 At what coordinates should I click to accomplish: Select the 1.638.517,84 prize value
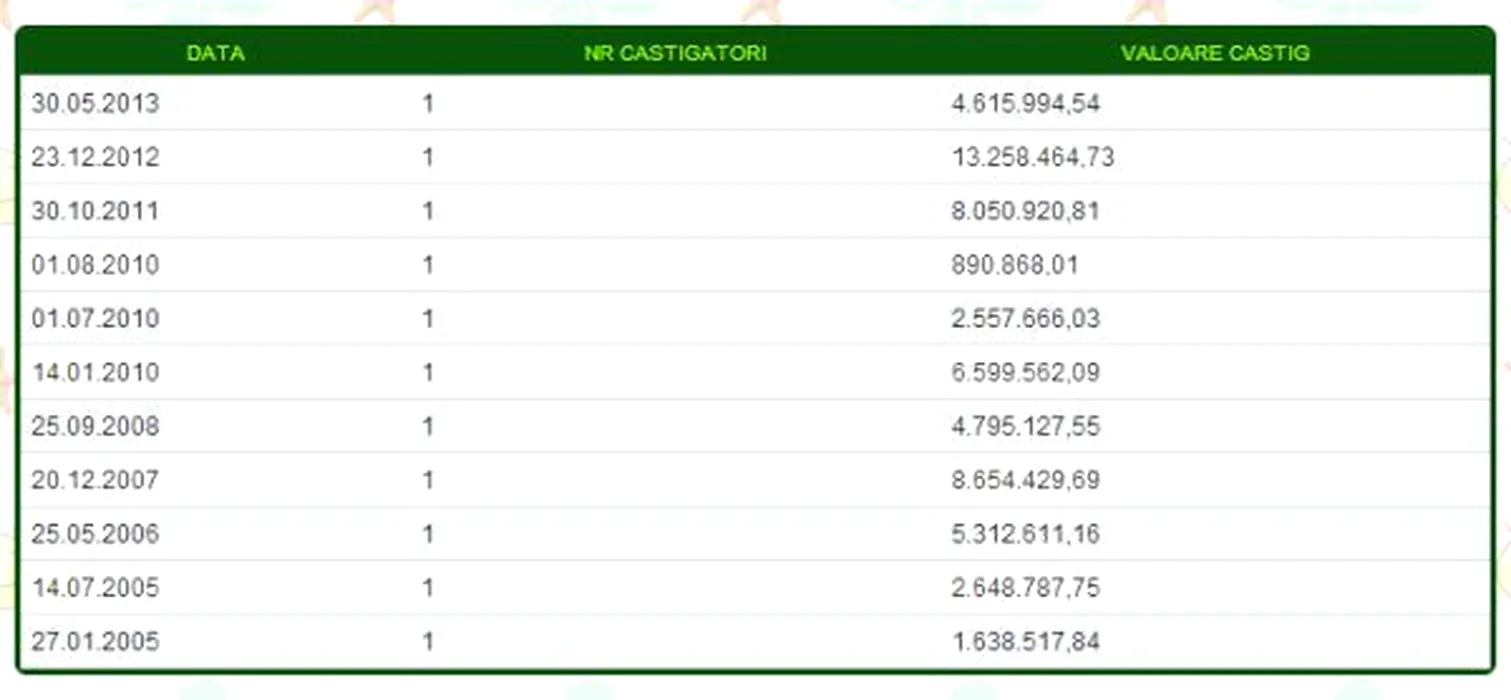tap(1025, 641)
